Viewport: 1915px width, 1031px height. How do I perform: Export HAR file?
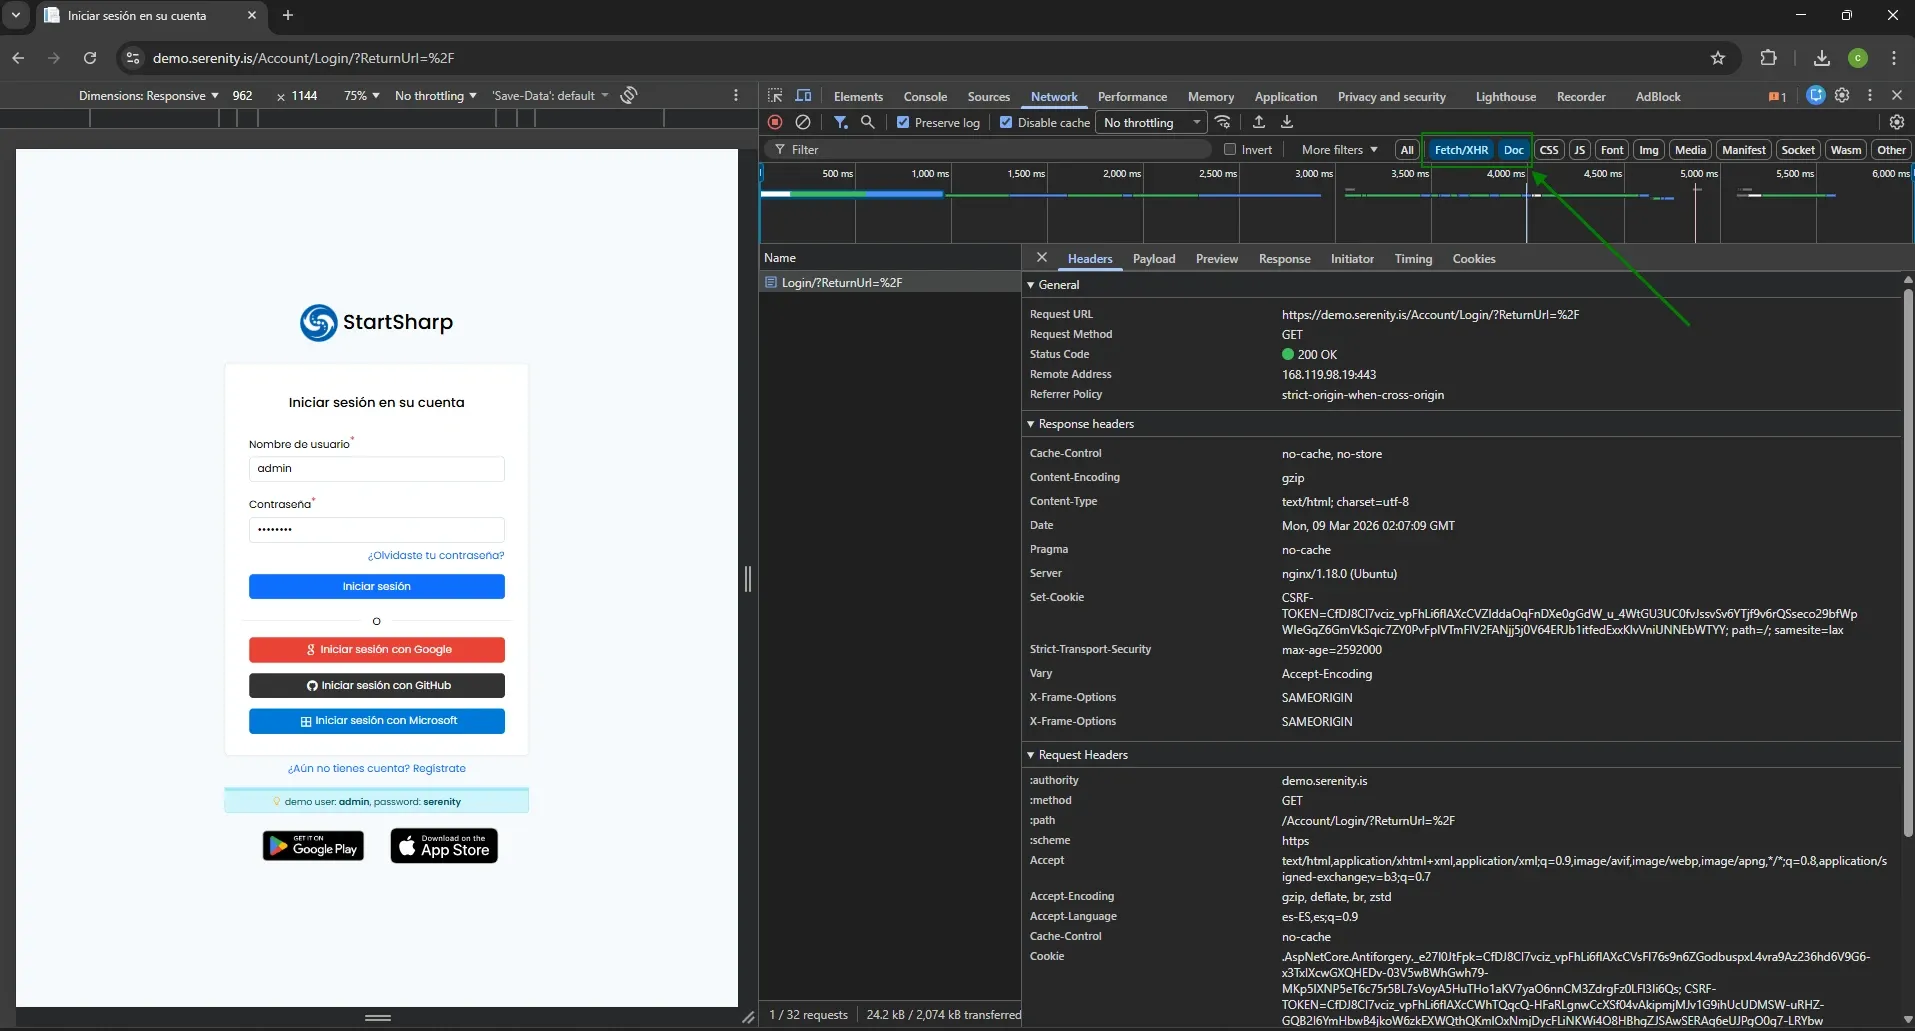click(1288, 122)
